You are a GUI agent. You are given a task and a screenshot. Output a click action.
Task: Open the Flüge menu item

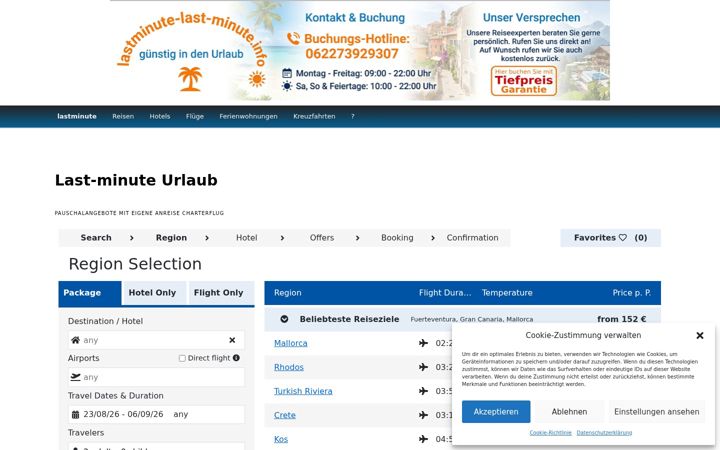click(x=195, y=117)
